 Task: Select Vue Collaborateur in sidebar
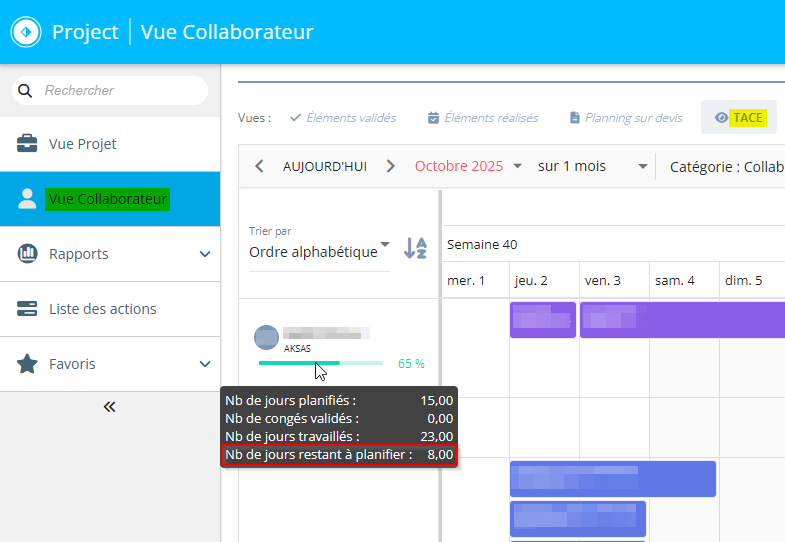(x=108, y=199)
